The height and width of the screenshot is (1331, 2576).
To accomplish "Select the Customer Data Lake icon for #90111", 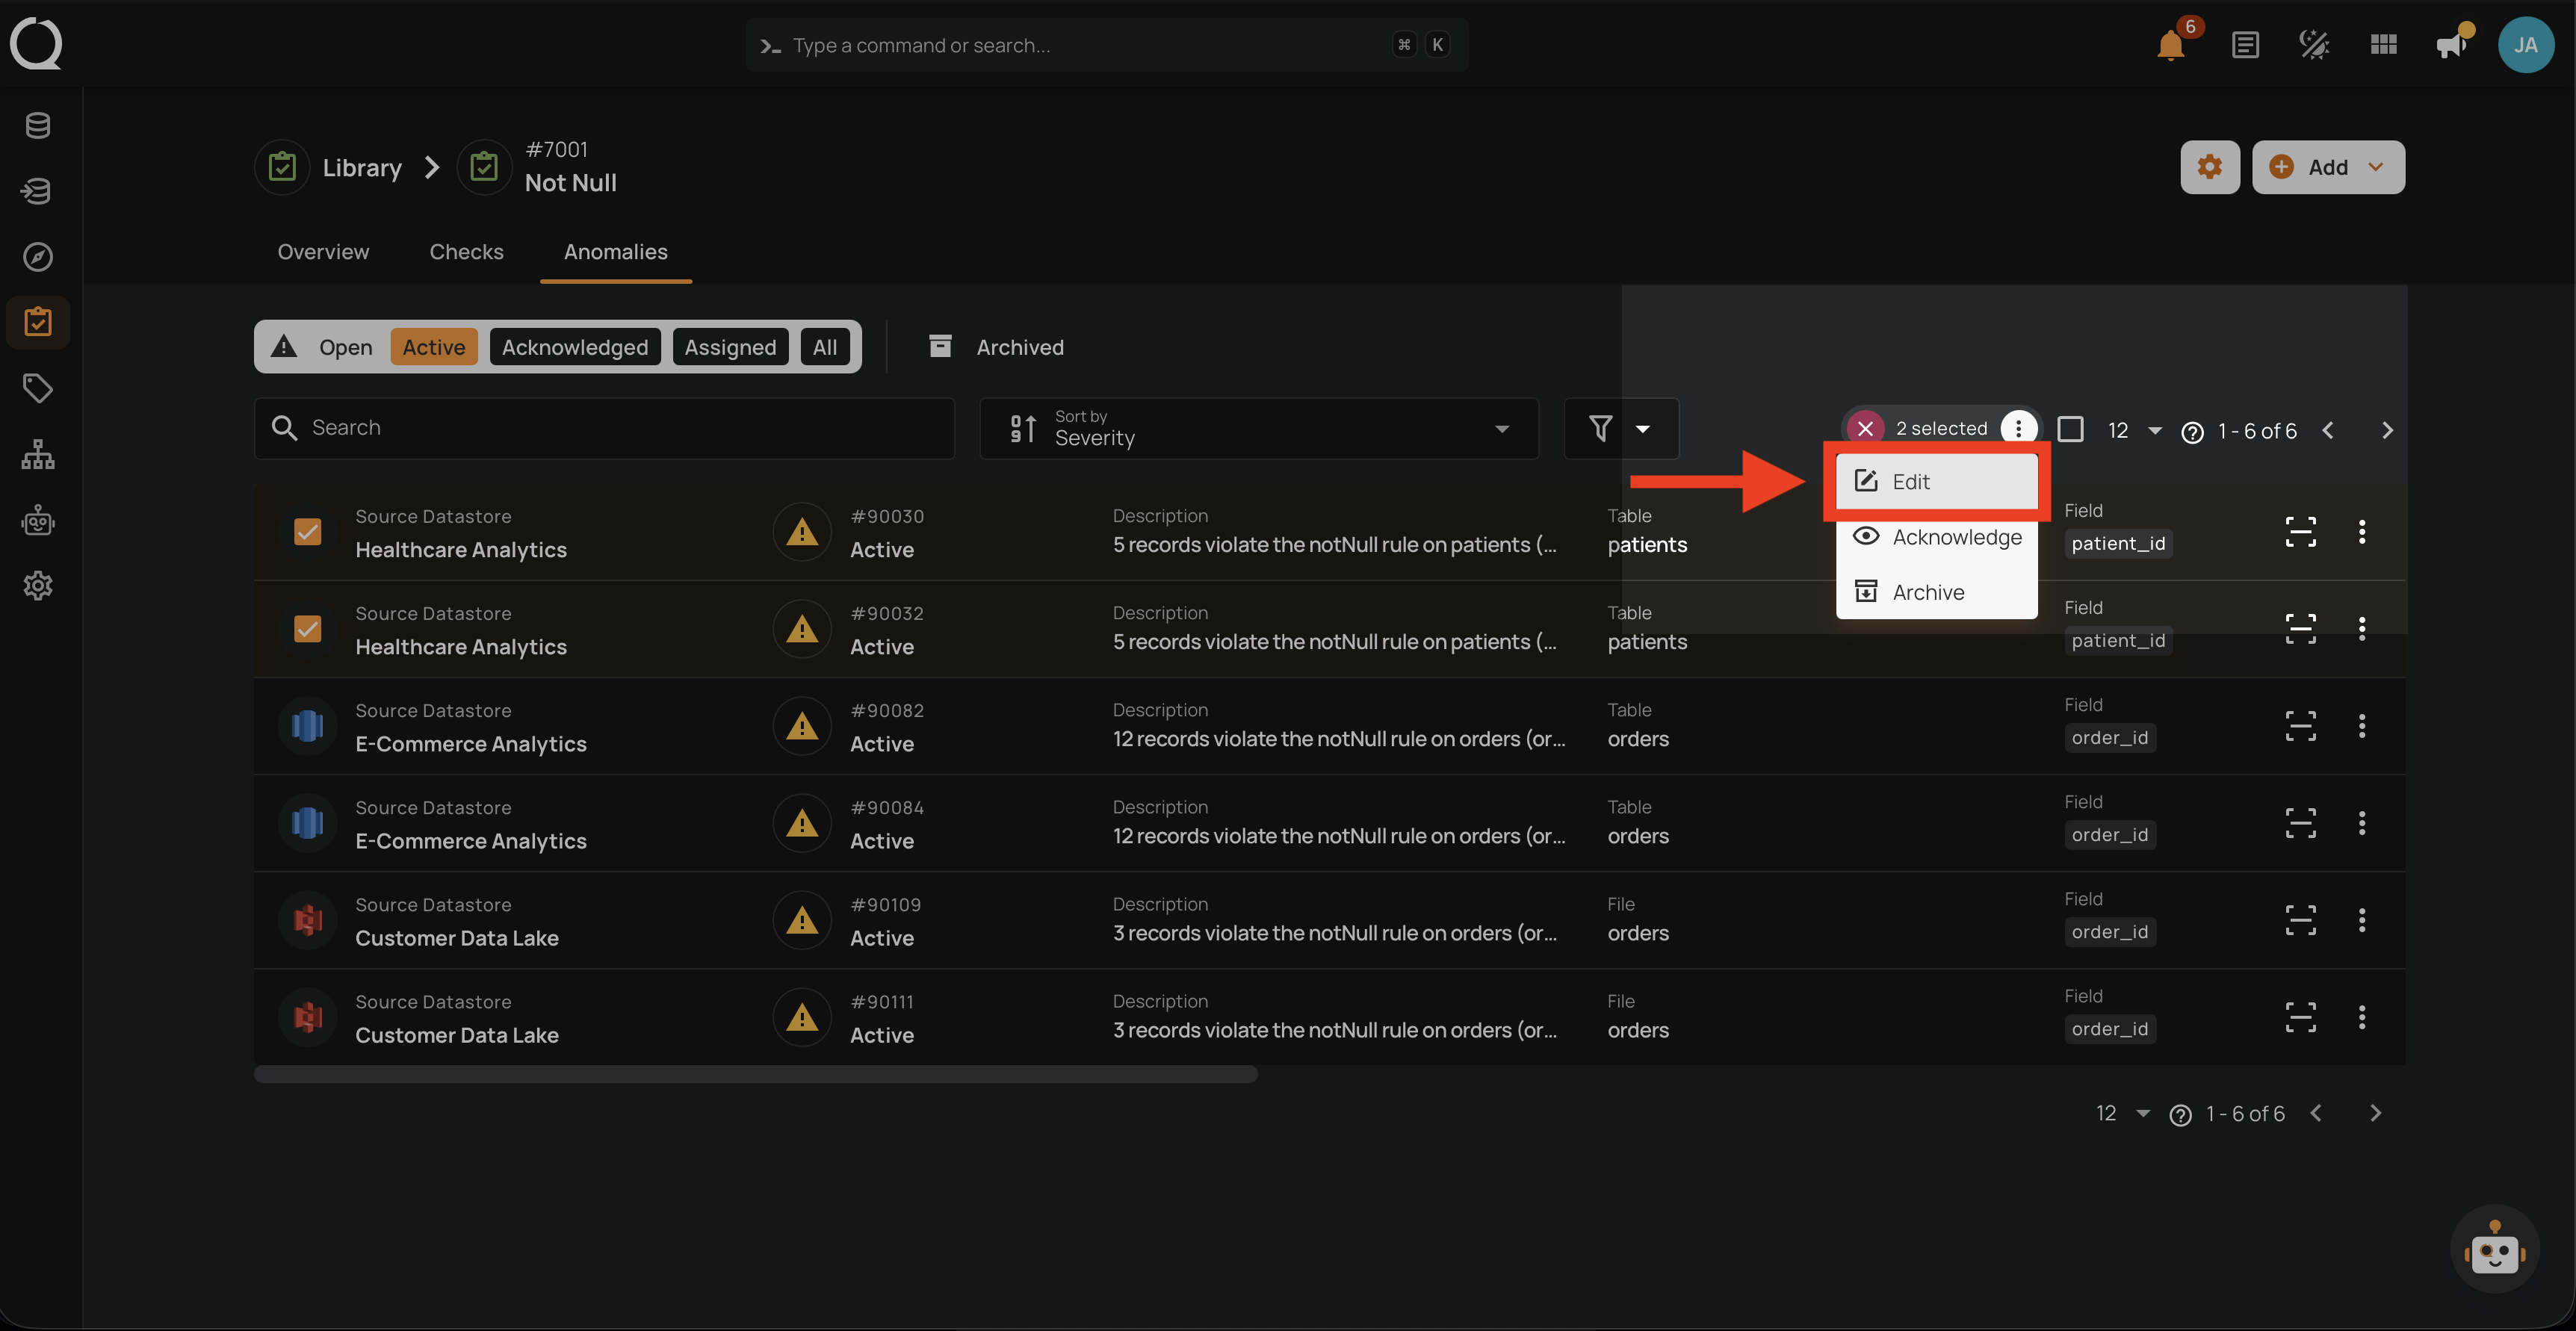I will coord(308,1017).
